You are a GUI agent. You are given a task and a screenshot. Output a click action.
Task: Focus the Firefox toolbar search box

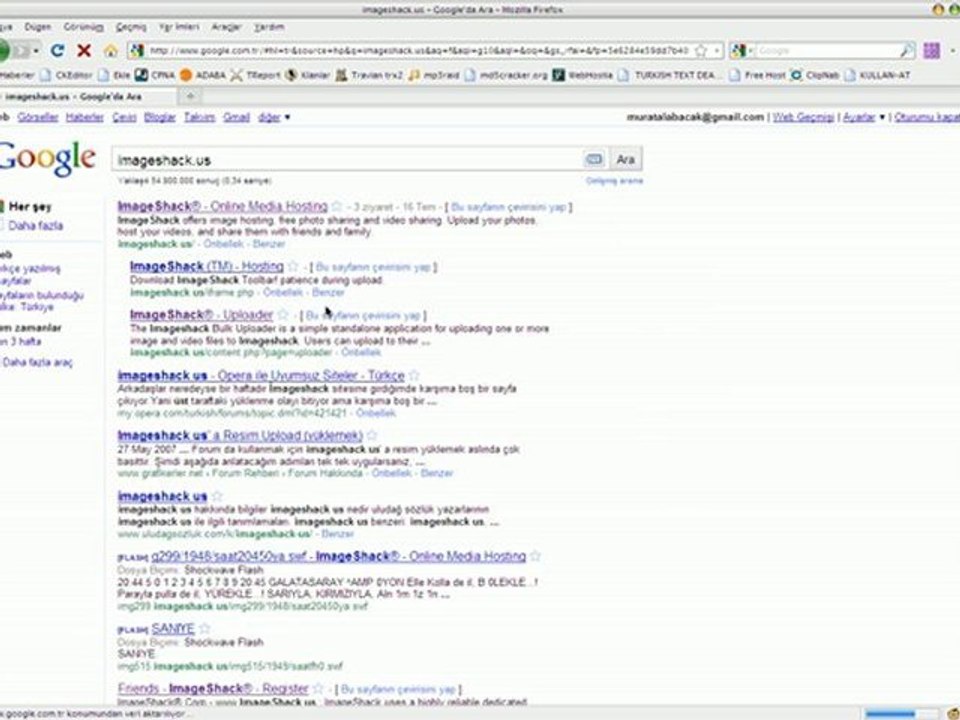point(827,50)
